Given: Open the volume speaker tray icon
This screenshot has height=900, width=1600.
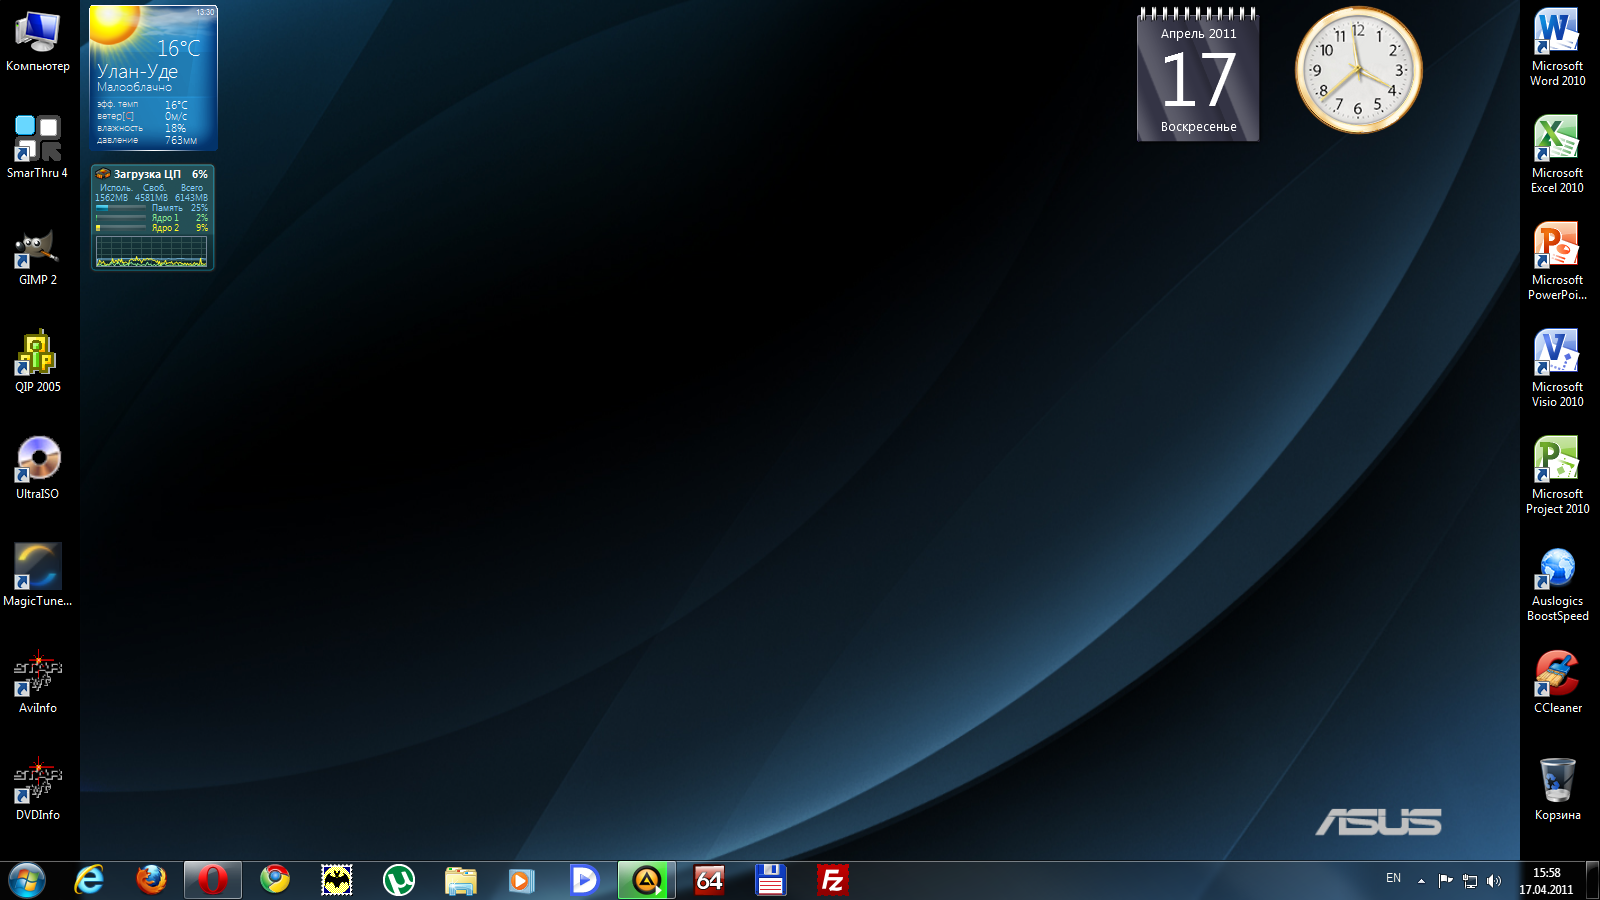Looking at the screenshot, I should pyautogui.click(x=1494, y=881).
